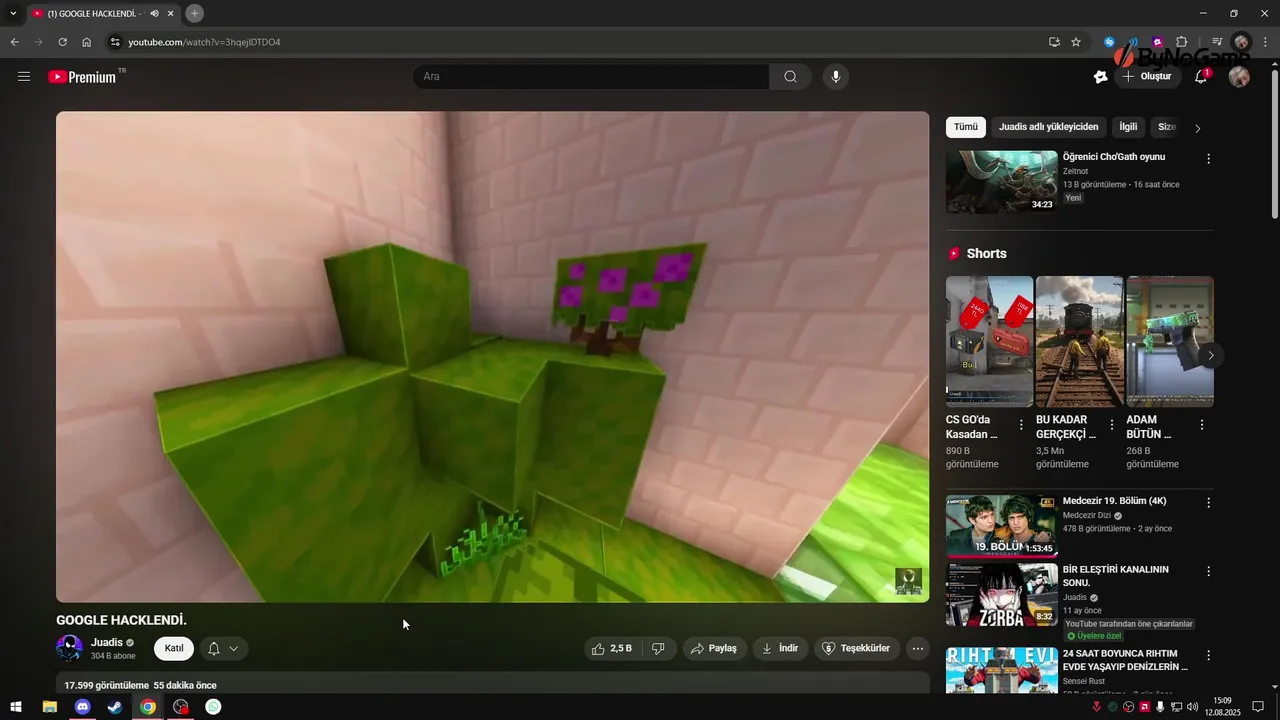Show more filter chips arrow
The height and width of the screenshot is (720, 1280).
(x=1198, y=128)
